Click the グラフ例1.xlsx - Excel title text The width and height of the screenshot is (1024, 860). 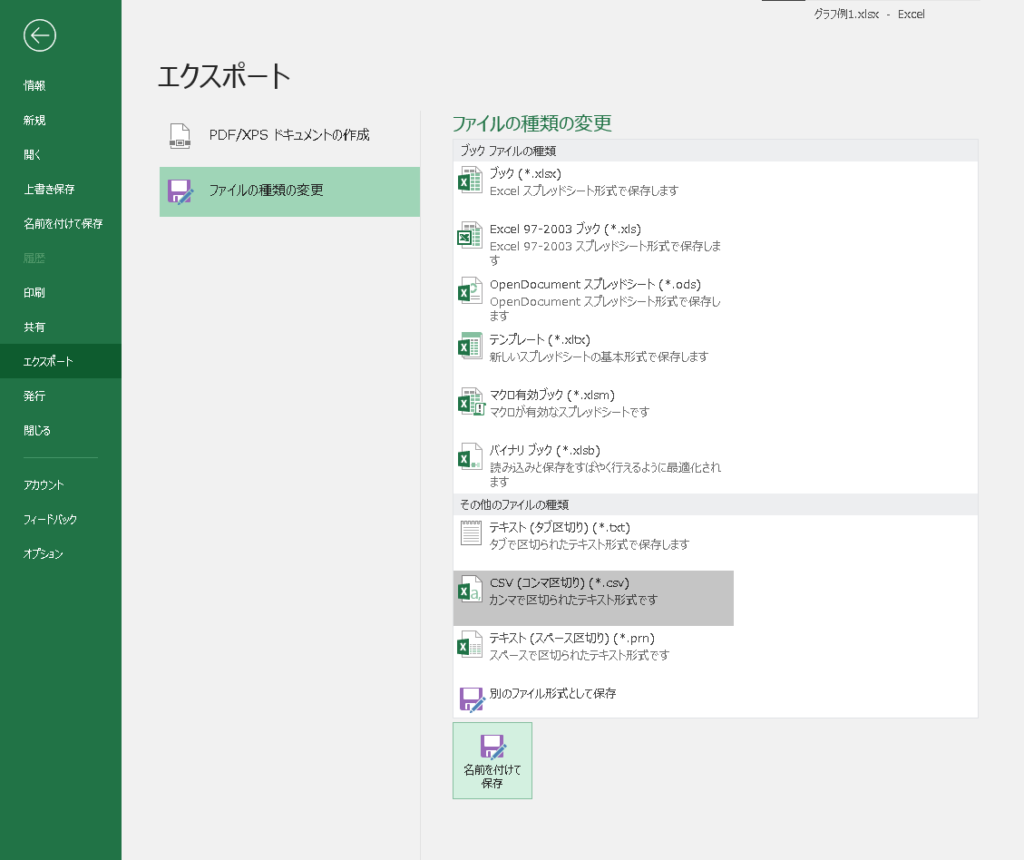[x=869, y=14]
